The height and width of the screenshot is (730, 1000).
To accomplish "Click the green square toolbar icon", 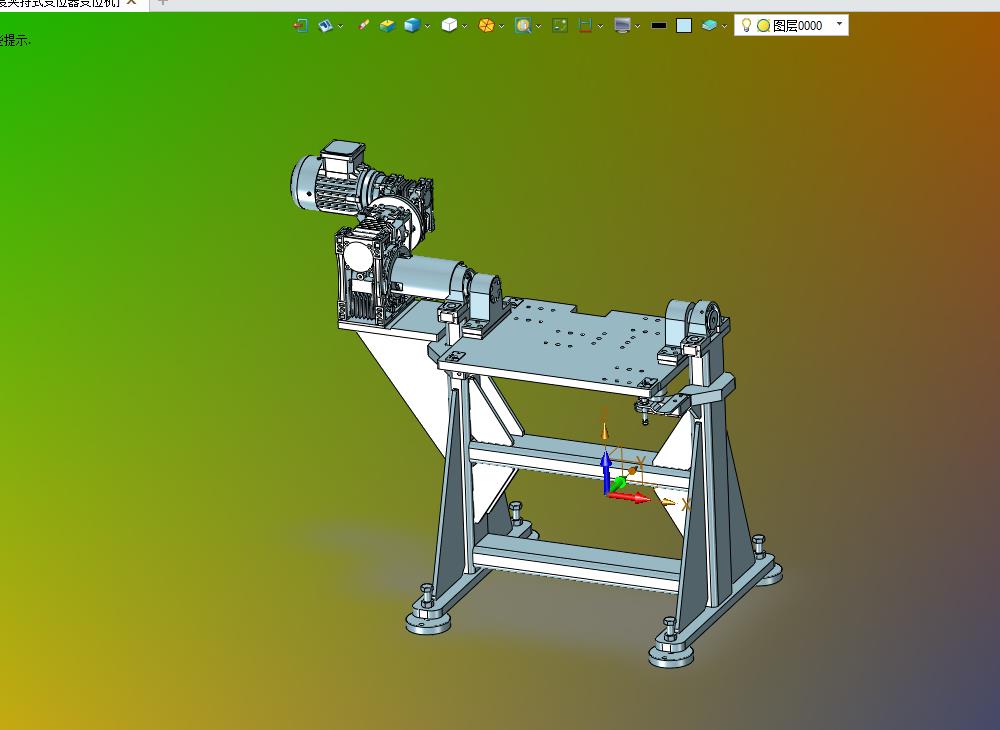I will pos(560,26).
